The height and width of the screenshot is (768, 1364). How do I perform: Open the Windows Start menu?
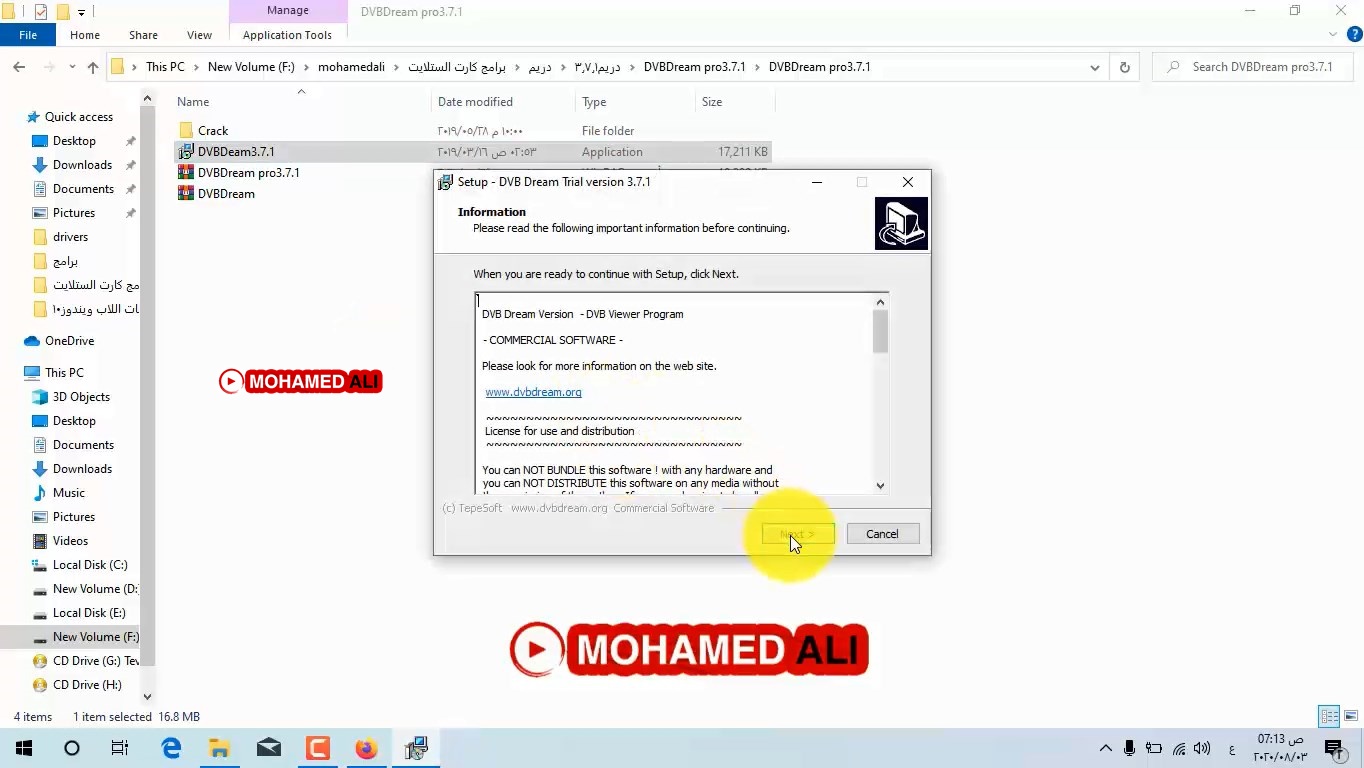(x=24, y=748)
